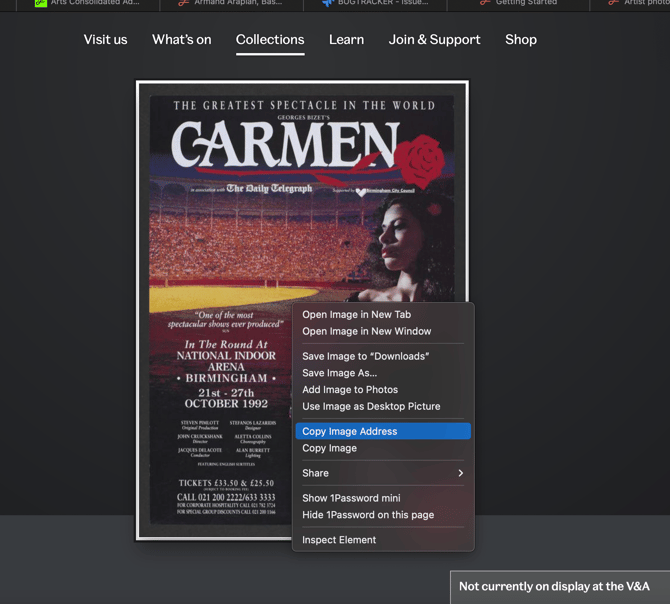The height and width of the screenshot is (604, 670).
Task: Select Inspect Element menu entry
Action: pos(383,540)
